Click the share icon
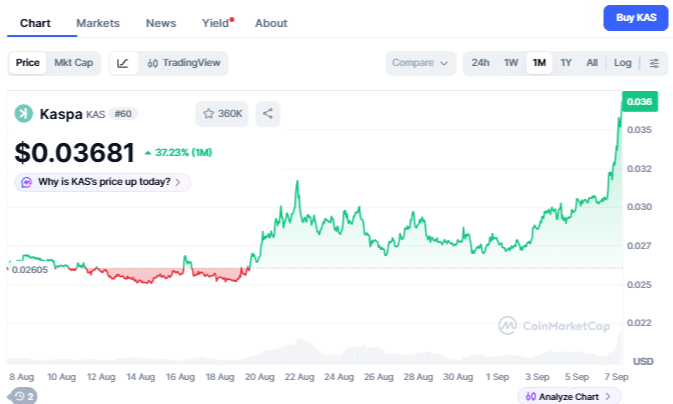The height and width of the screenshot is (404, 673). (267, 114)
